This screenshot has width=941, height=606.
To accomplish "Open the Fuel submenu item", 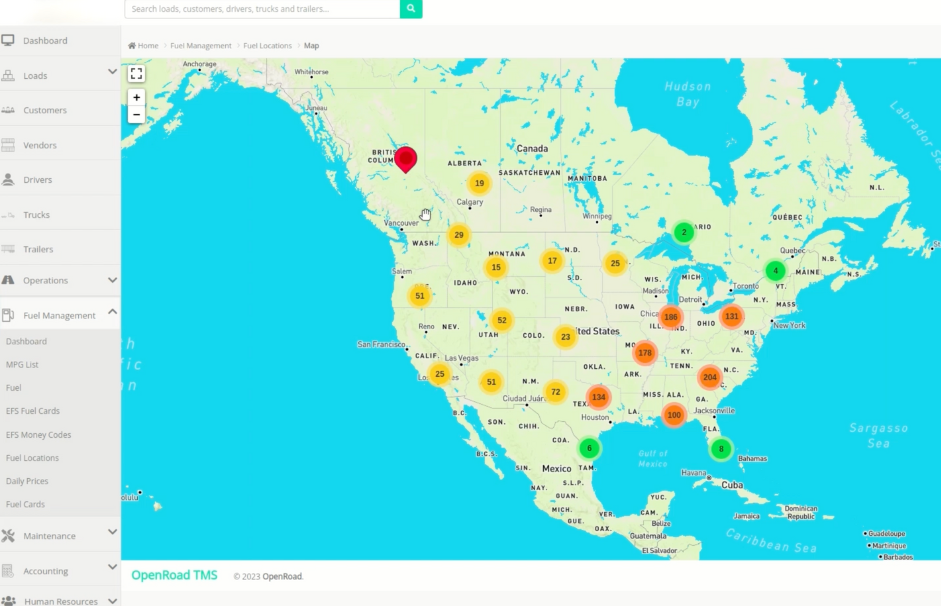I will click(x=13, y=388).
